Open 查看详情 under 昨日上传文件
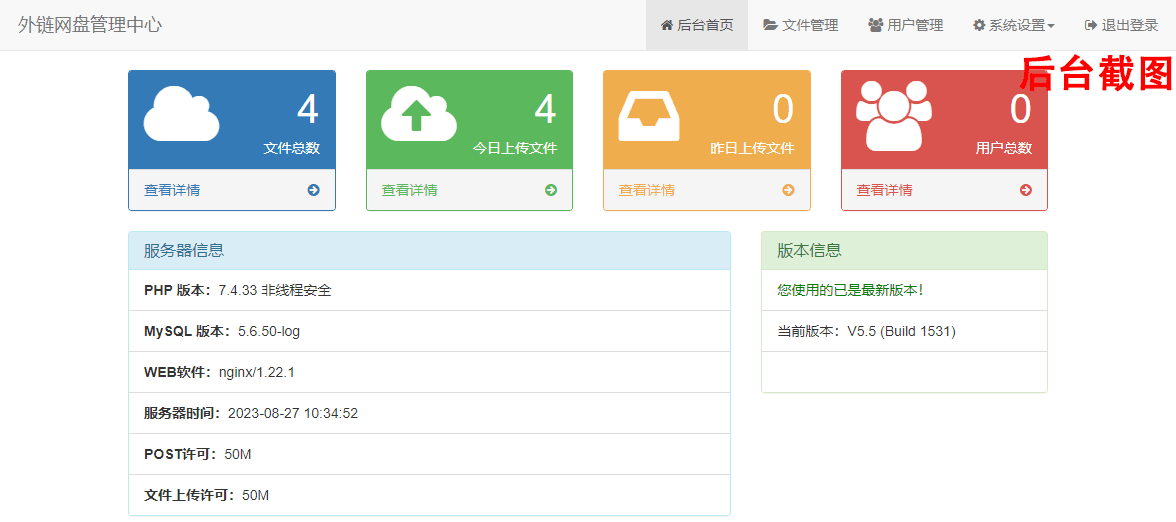This screenshot has height=522, width=1176. (x=646, y=190)
